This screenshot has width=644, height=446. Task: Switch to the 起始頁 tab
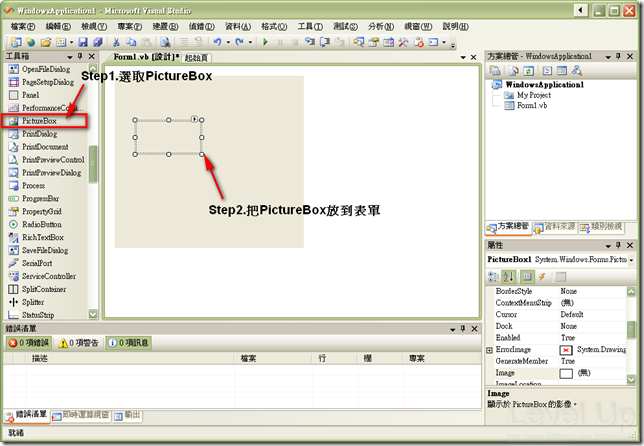[196, 58]
